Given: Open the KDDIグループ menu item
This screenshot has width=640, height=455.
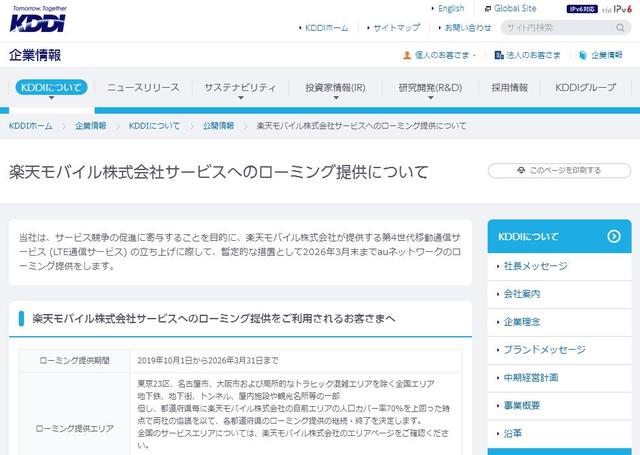Looking at the screenshot, I should (585, 87).
